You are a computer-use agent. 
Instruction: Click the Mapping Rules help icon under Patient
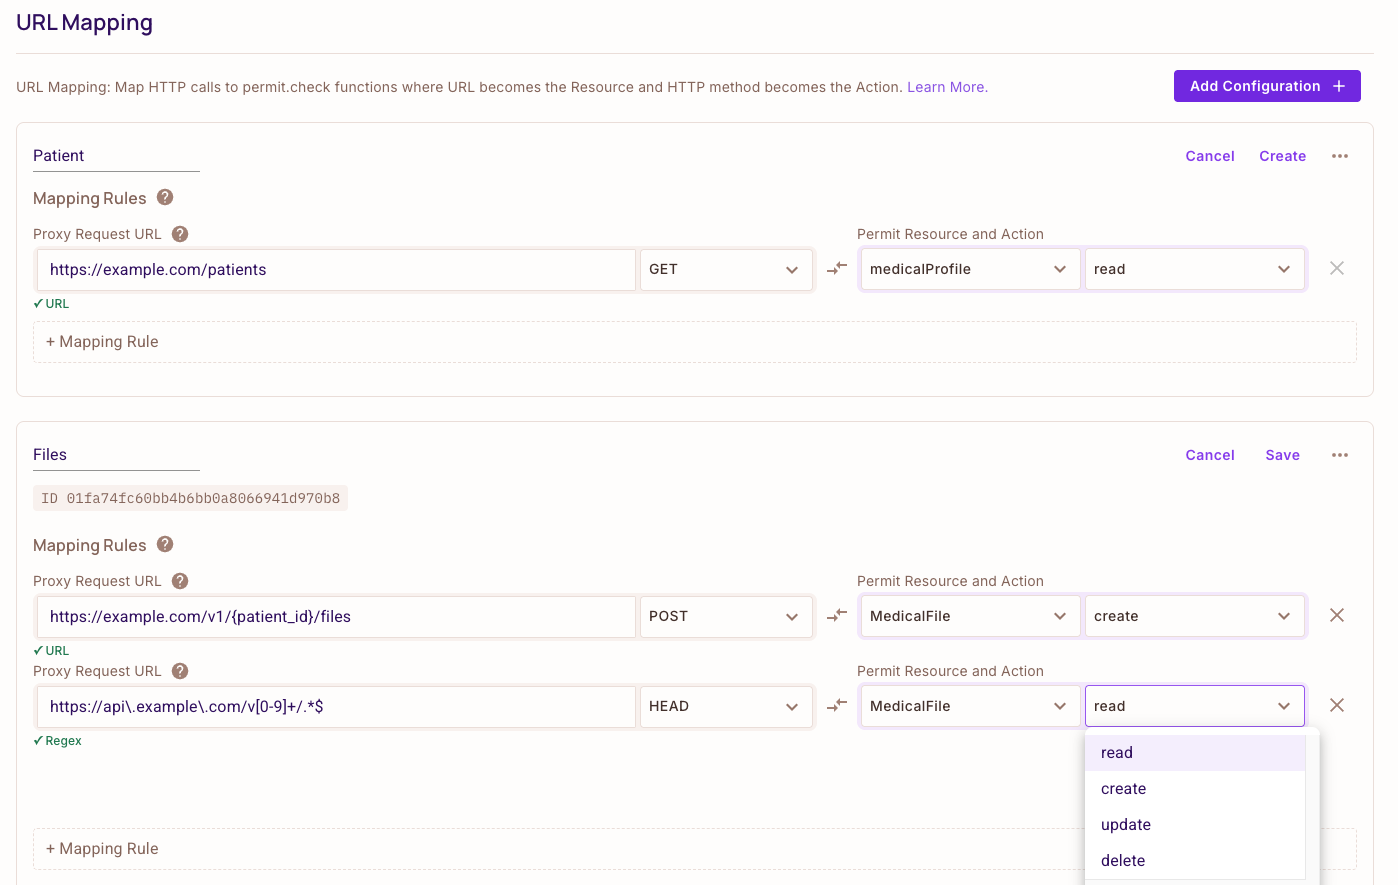pyautogui.click(x=164, y=197)
